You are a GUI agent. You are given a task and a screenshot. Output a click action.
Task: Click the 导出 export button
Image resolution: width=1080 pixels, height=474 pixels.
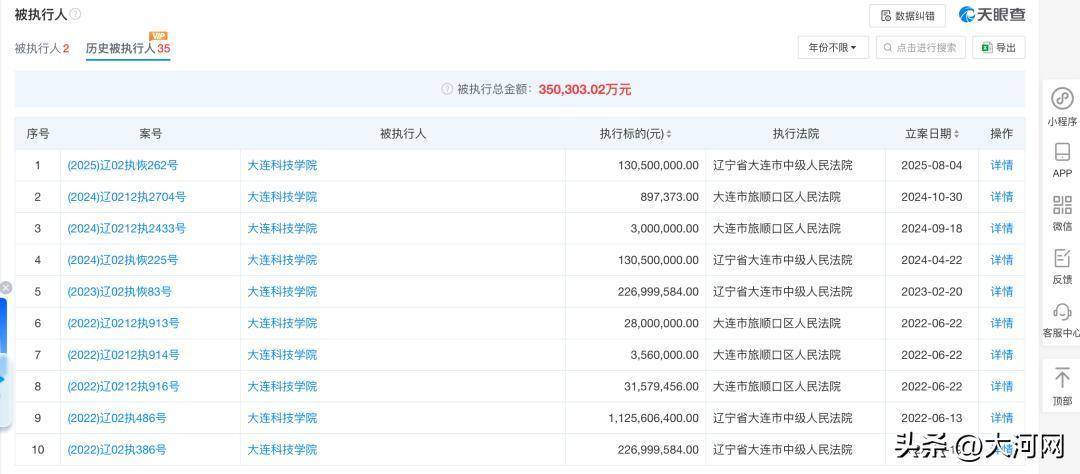point(998,47)
